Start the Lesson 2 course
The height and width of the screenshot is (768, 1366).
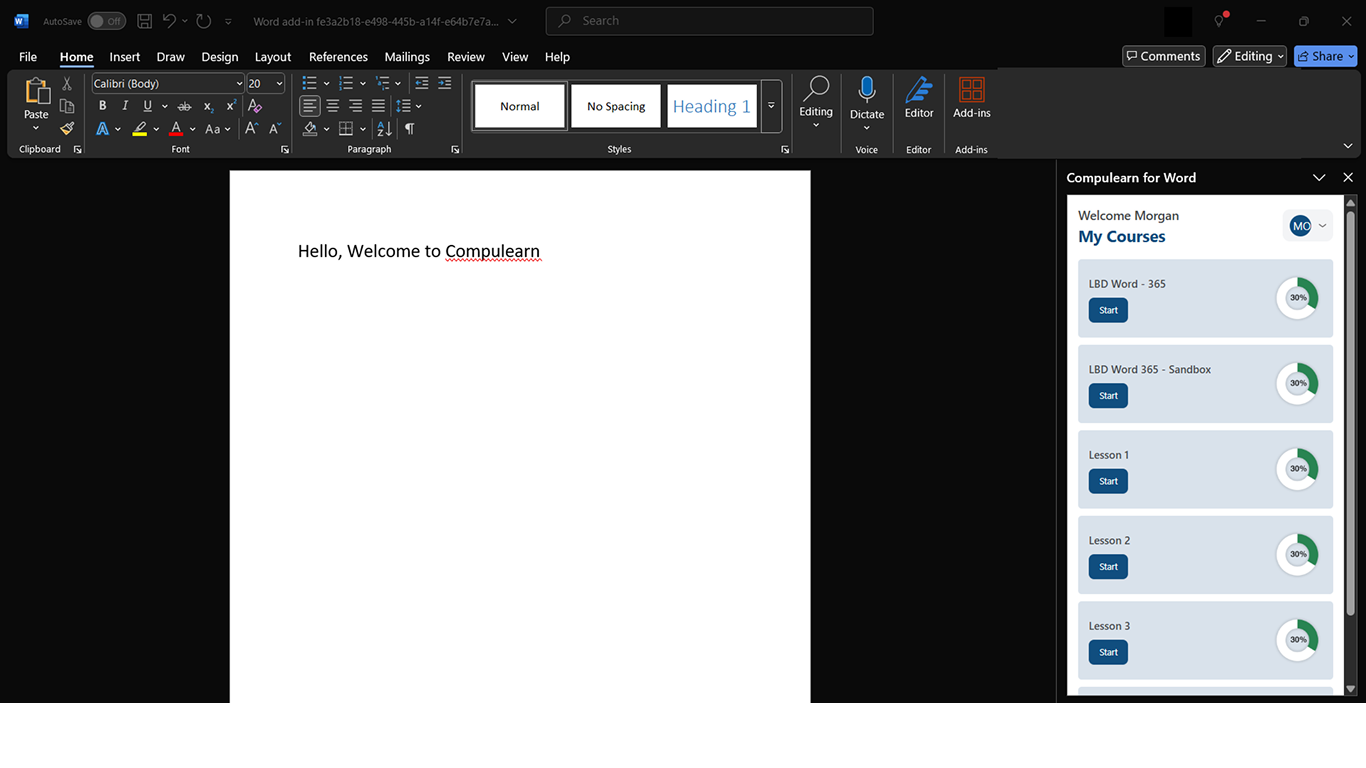coord(1108,567)
